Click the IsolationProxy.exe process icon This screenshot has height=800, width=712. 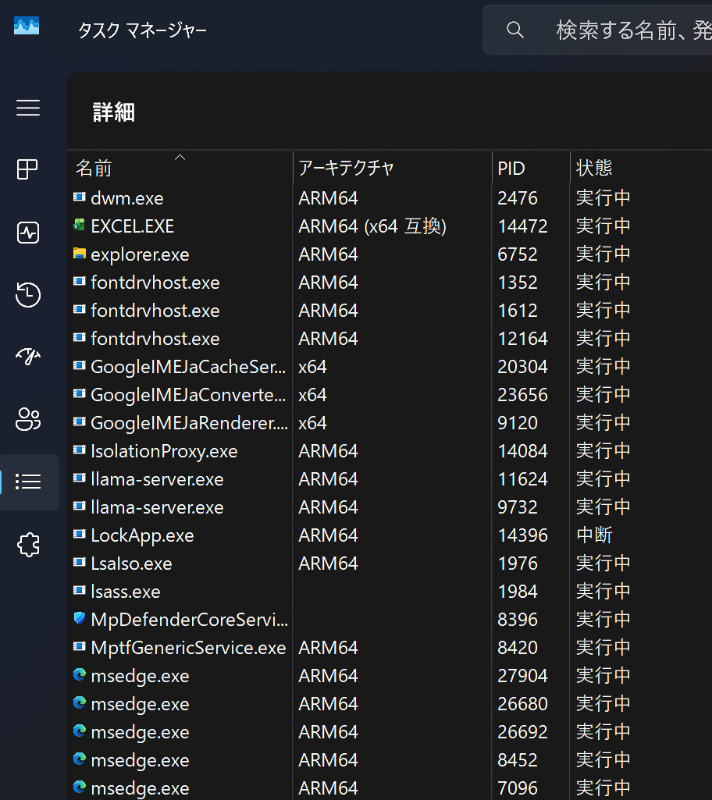click(x=79, y=450)
